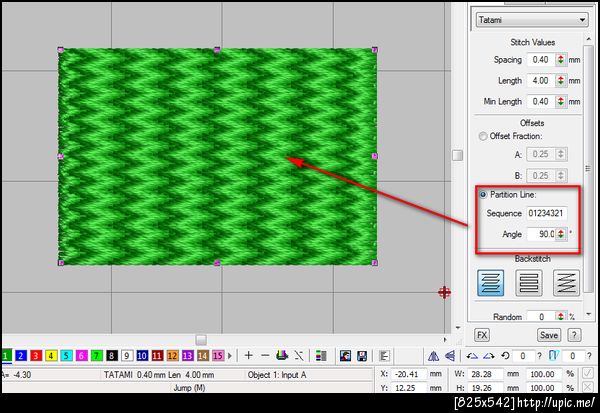The height and width of the screenshot is (413, 600).
Task: Select thread color 15 pink swatch
Action: (218, 356)
